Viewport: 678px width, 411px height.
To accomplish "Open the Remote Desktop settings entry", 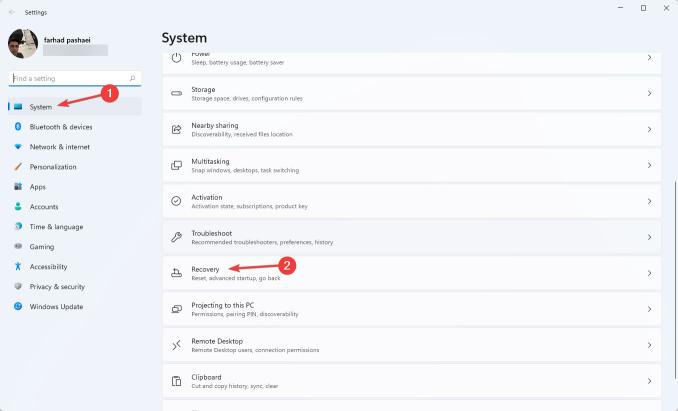I will pyautogui.click(x=412, y=345).
